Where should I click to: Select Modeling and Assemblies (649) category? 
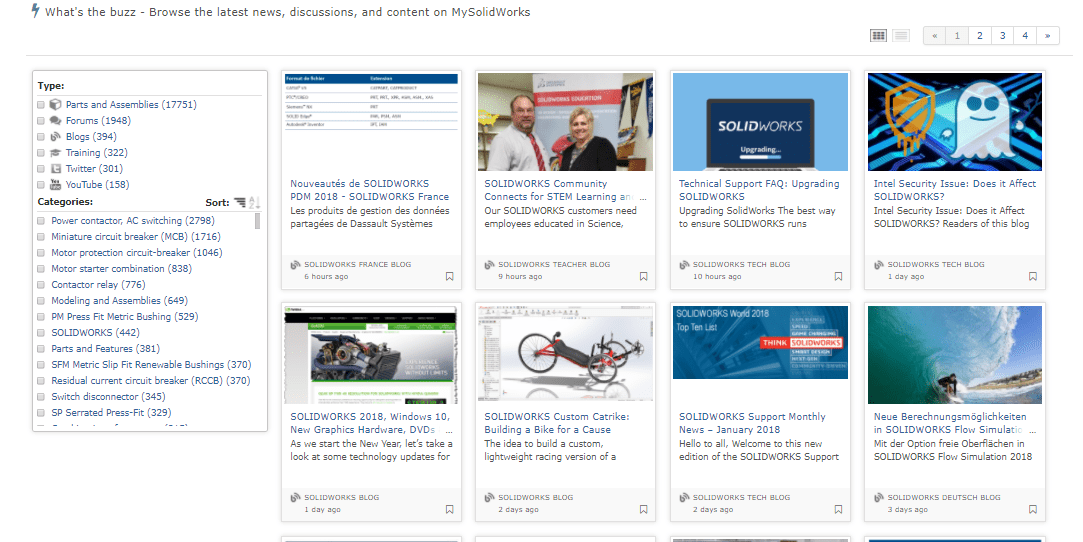point(119,300)
